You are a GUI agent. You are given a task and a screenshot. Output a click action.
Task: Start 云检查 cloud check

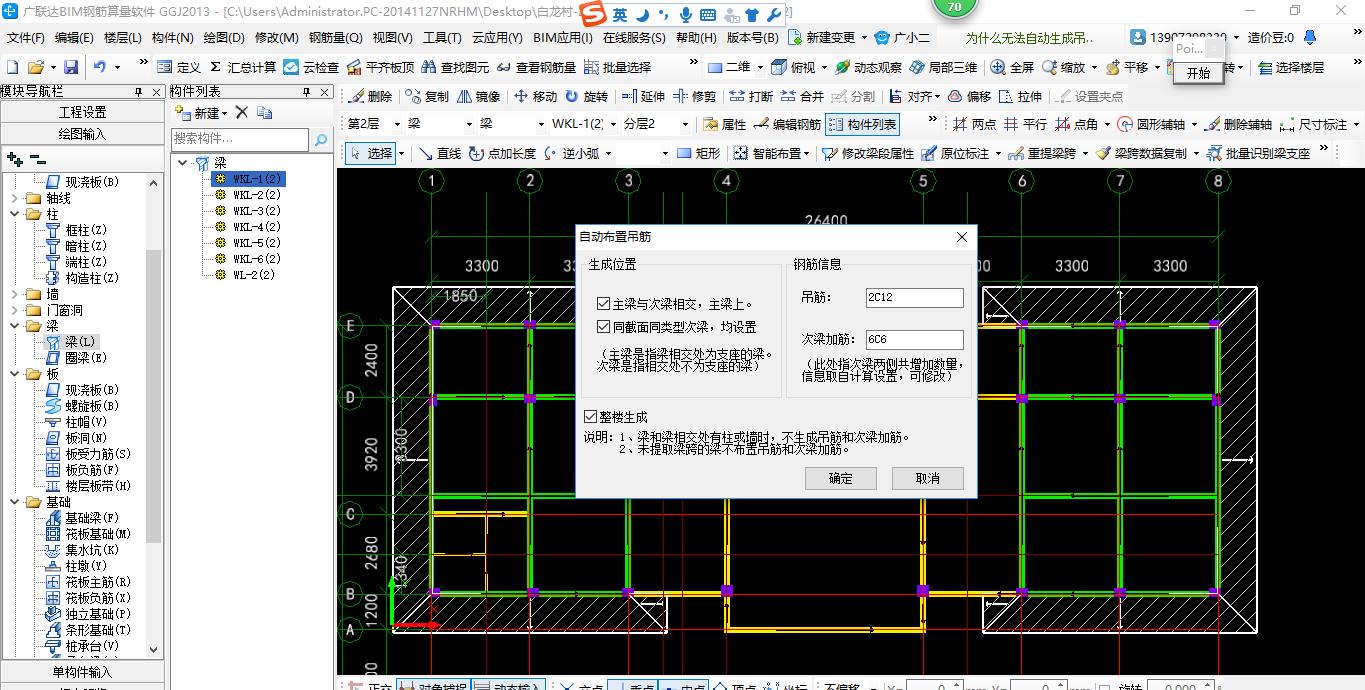[x=311, y=67]
